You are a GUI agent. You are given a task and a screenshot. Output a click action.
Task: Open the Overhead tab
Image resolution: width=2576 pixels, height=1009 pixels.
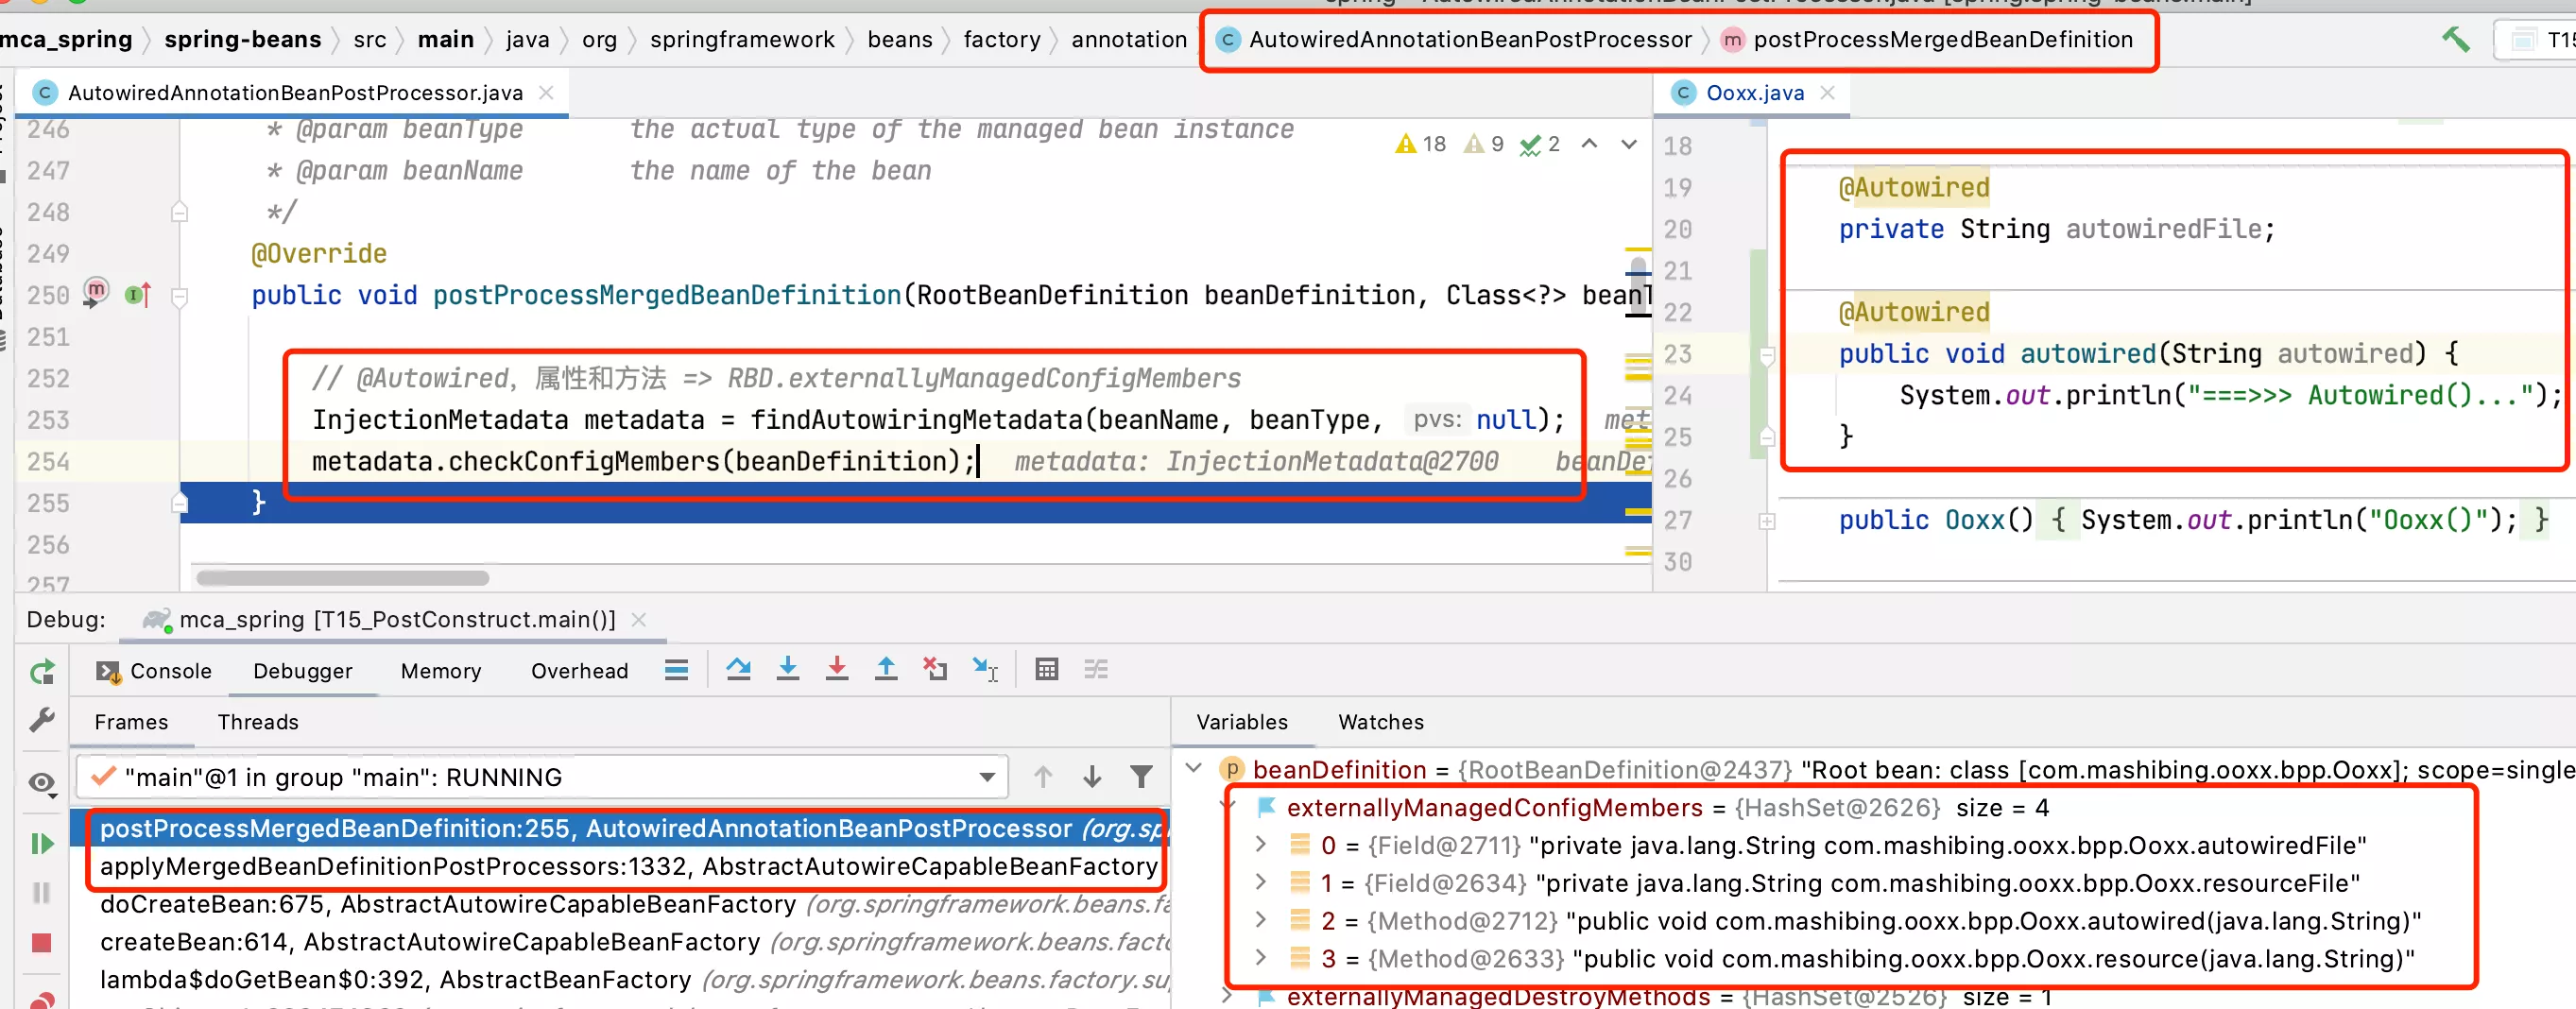580,671
